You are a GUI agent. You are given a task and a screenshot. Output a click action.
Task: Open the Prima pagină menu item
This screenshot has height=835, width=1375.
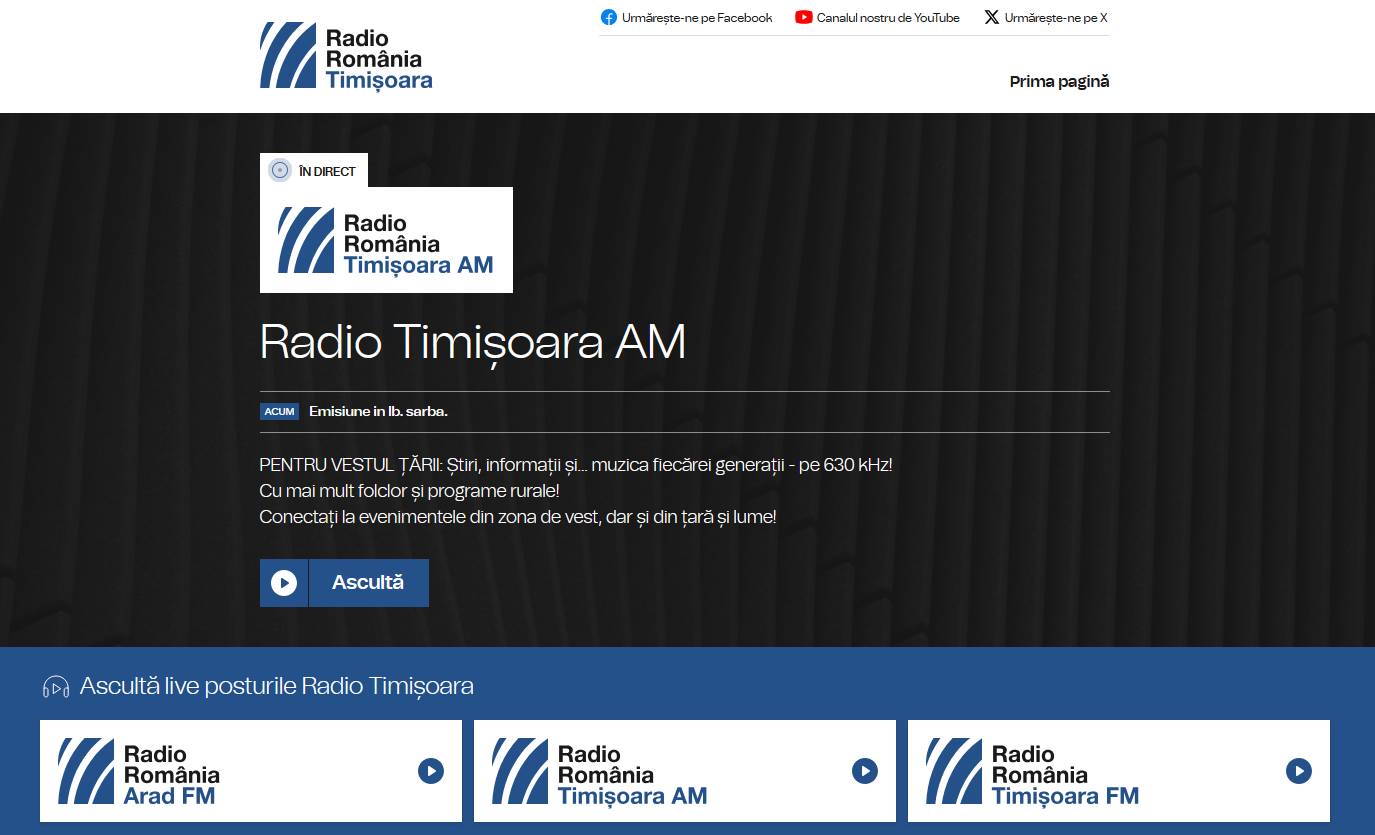click(1059, 82)
